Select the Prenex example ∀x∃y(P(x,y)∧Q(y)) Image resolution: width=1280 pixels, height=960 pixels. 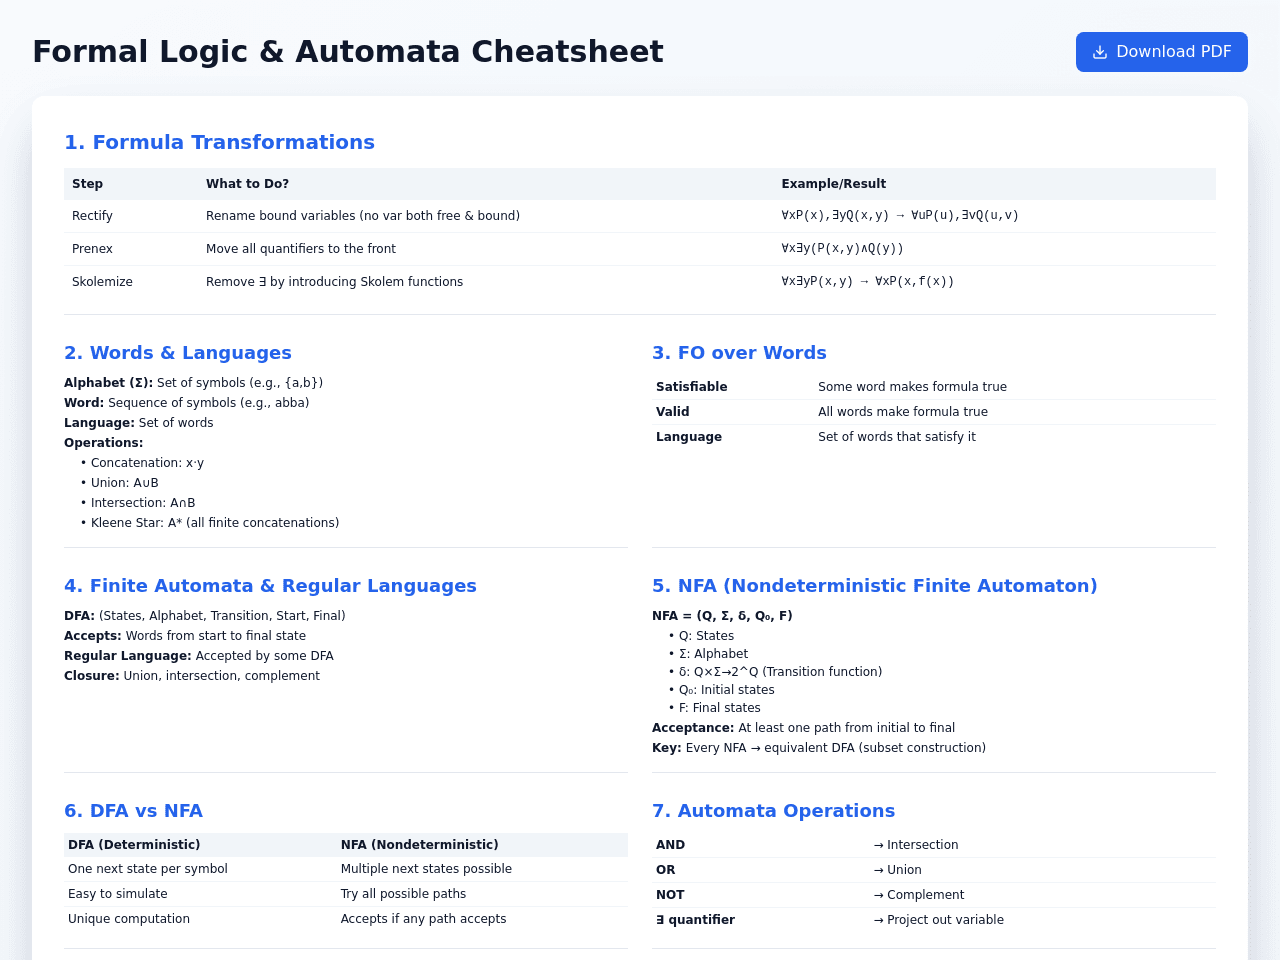[842, 248]
